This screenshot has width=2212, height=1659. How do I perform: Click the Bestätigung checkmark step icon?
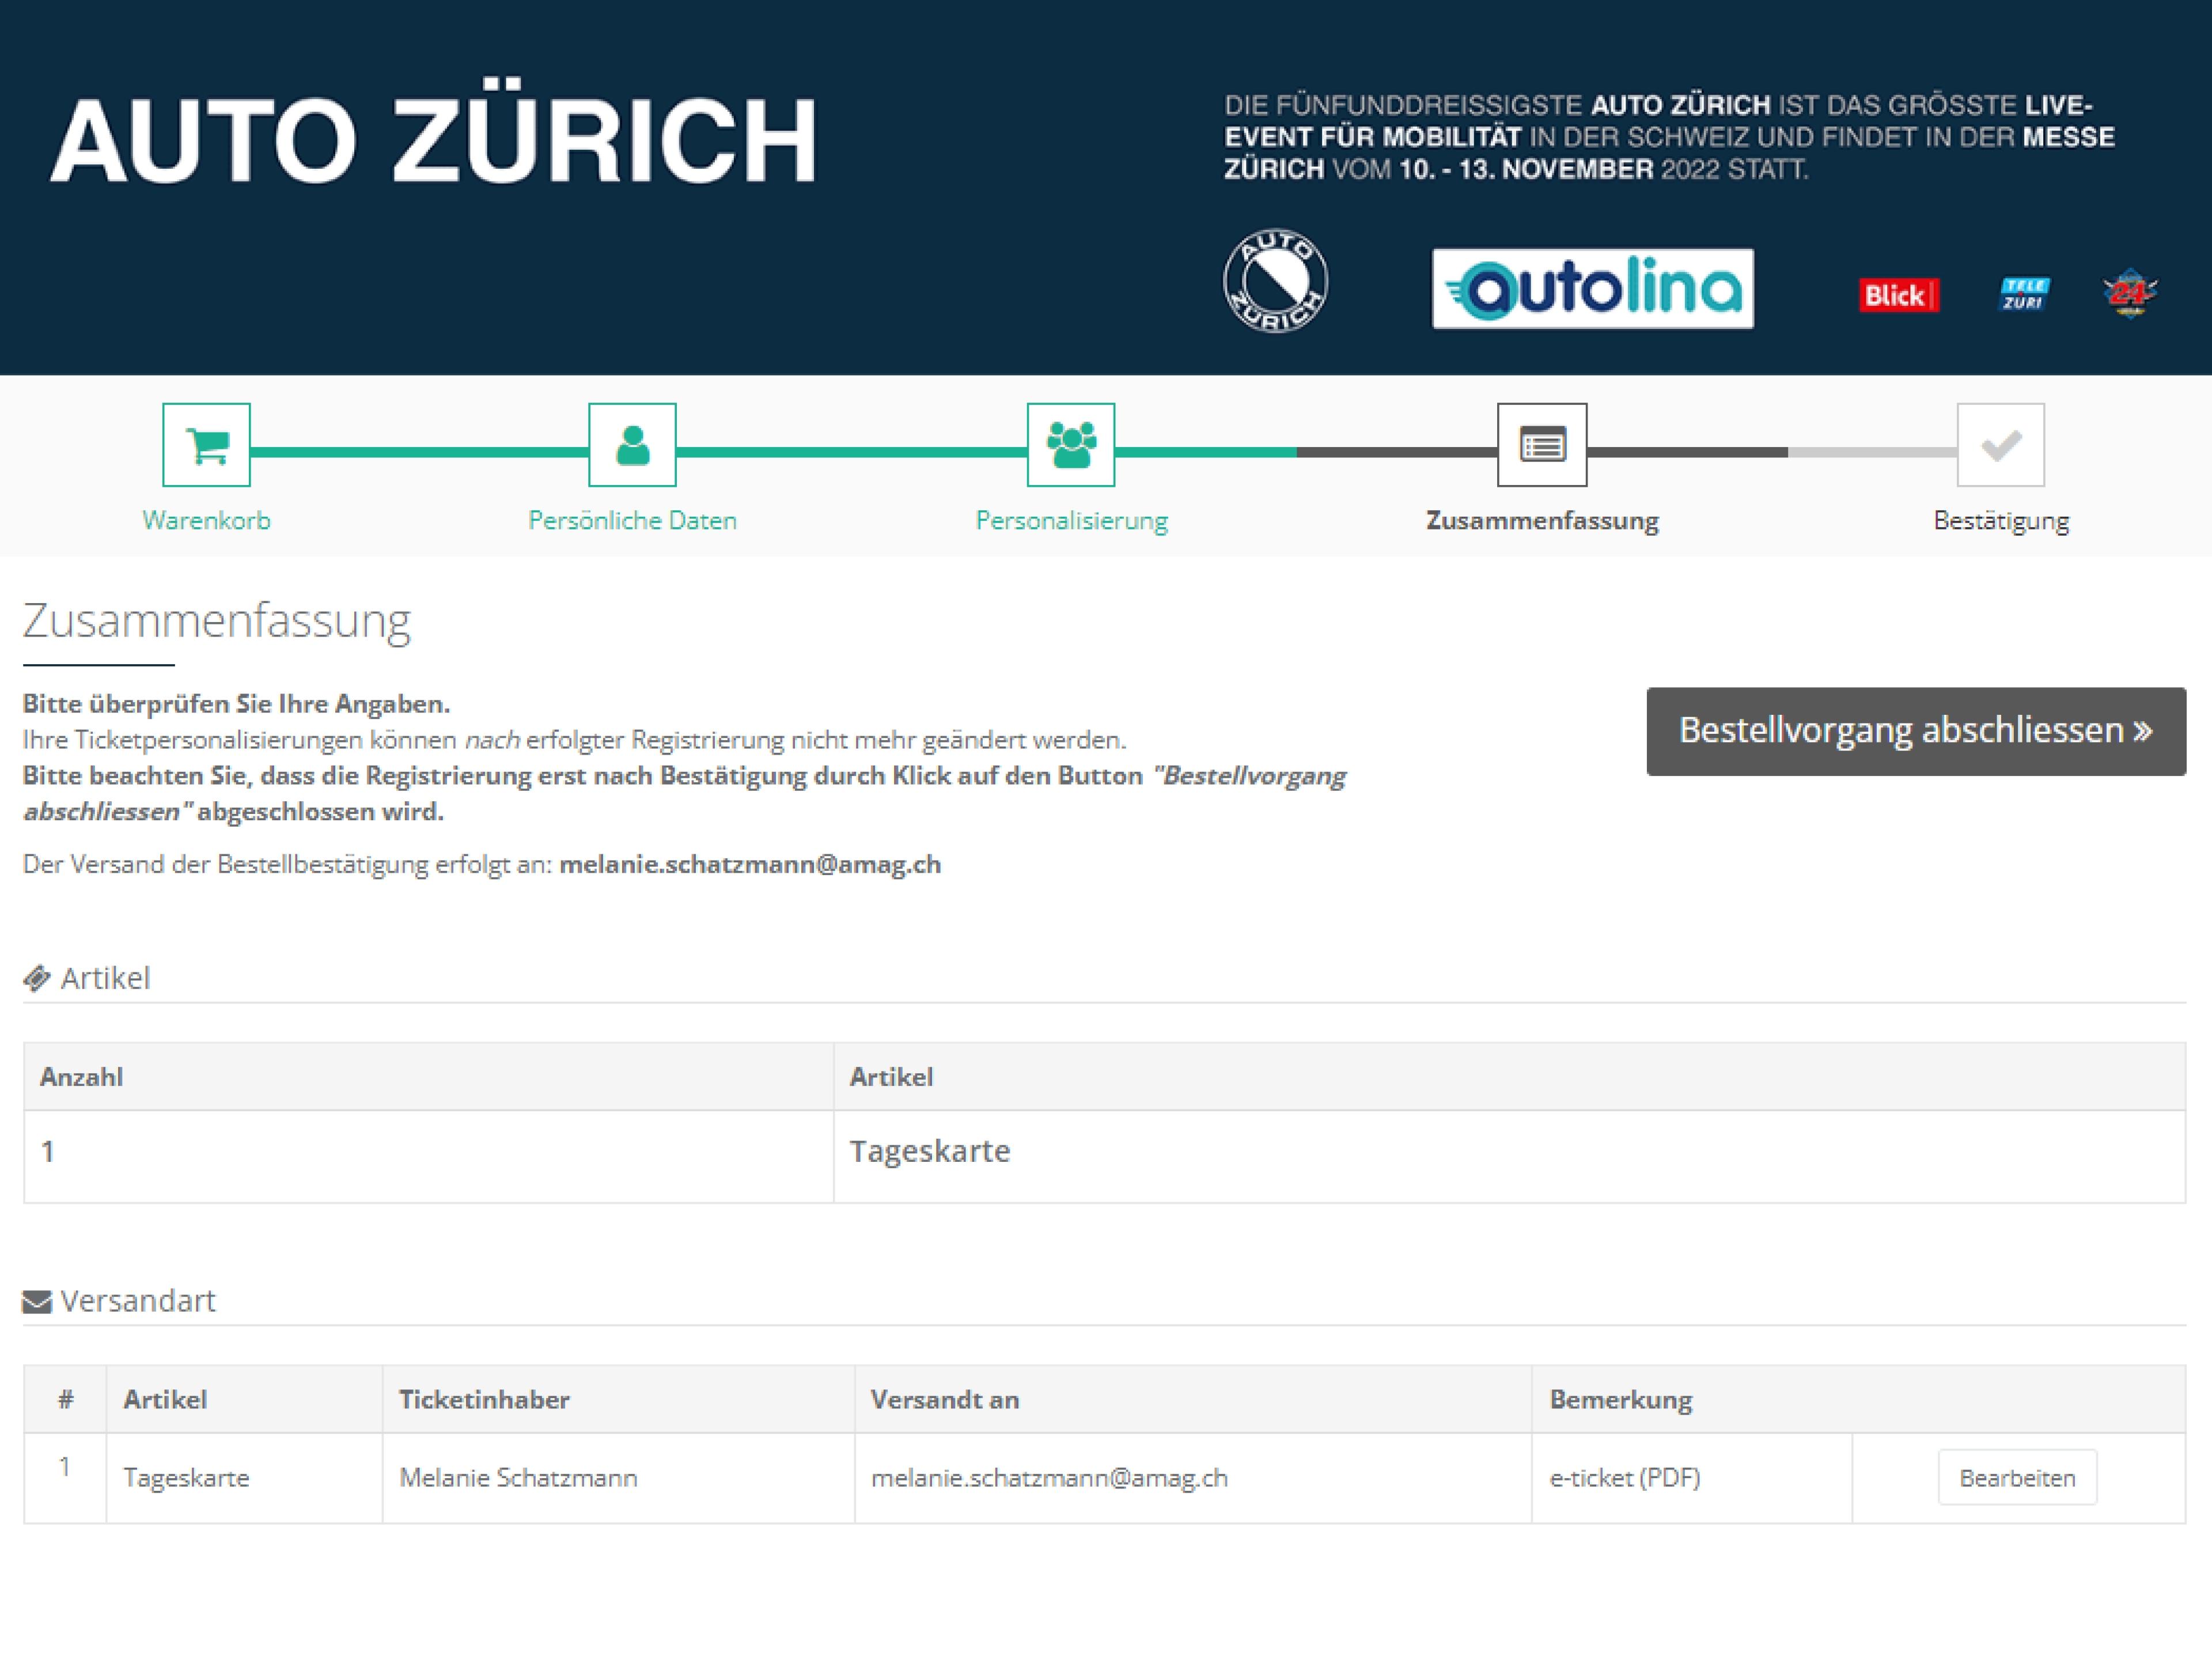pyautogui.click(x=2001, y=445)
